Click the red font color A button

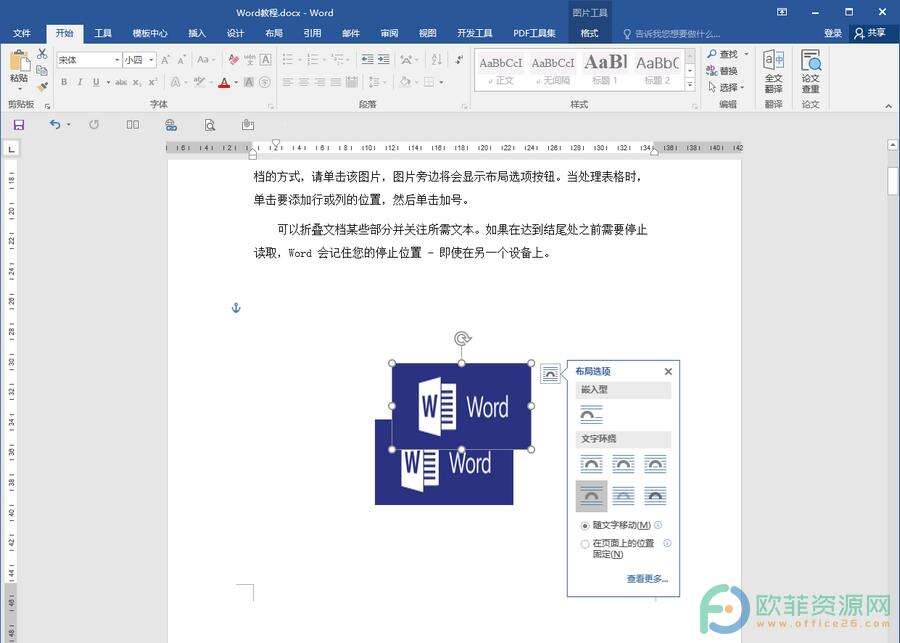223,82
